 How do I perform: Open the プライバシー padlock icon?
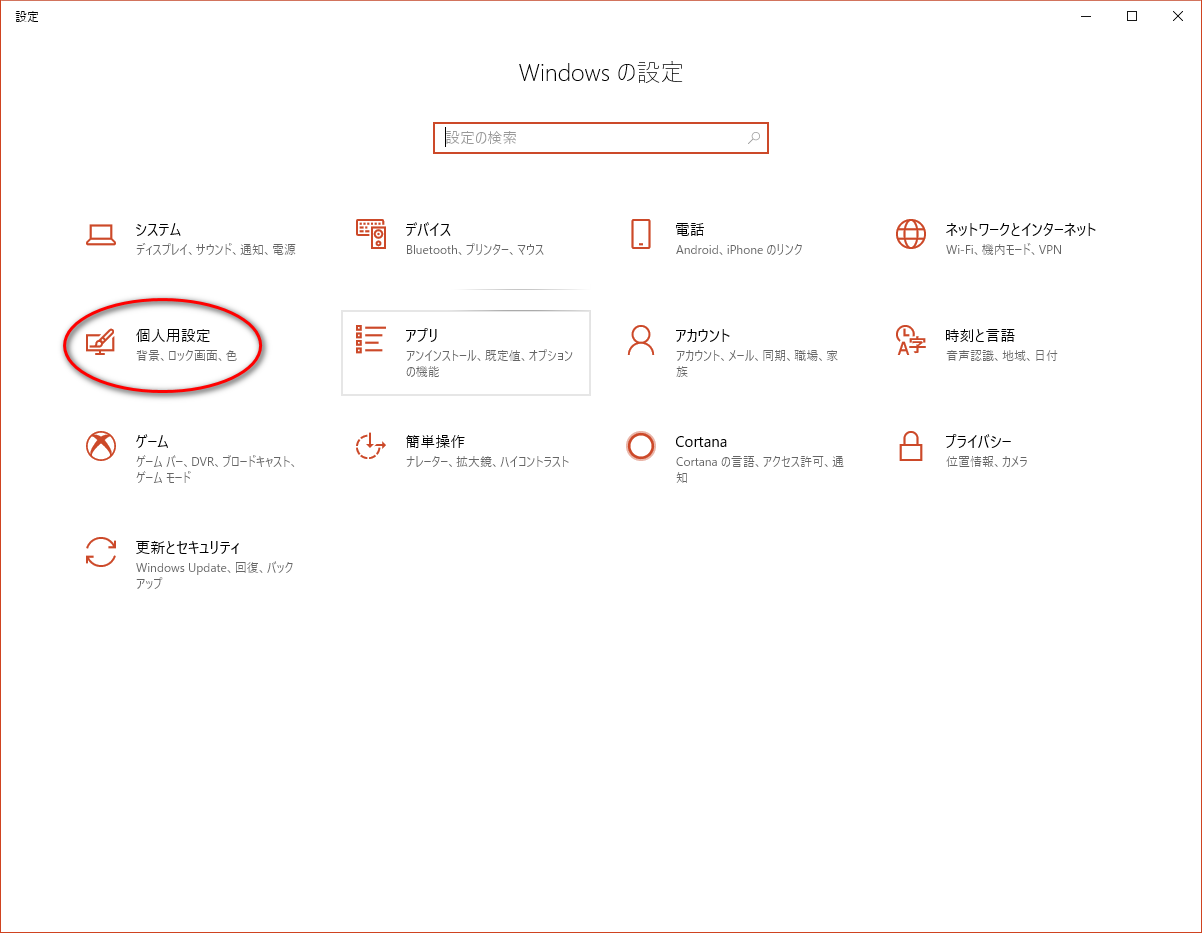(910, 446)
